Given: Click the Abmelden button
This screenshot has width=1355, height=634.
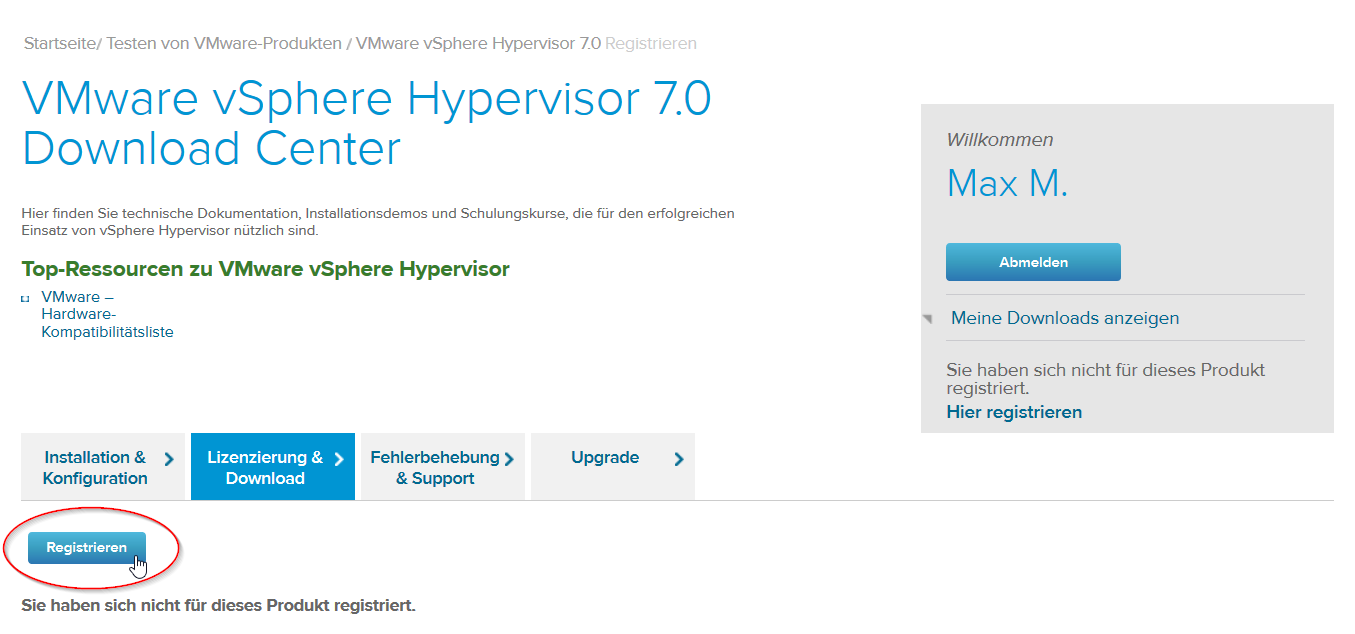Looking at the screenshot, I should (1032, 261).
